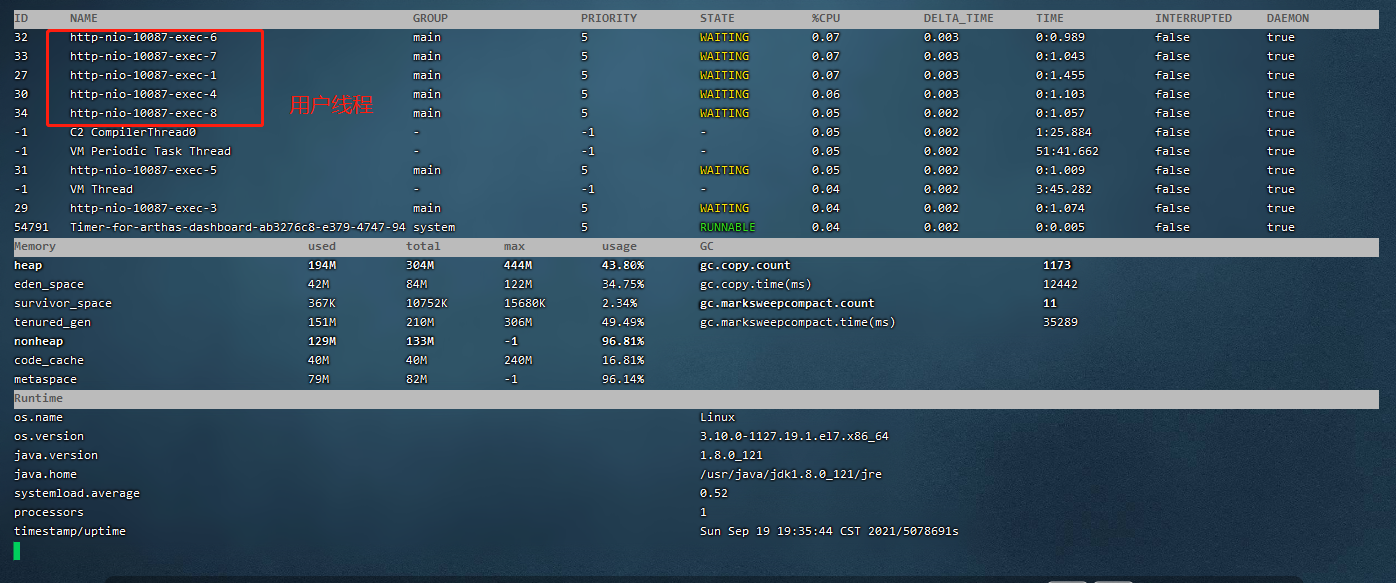Click the STATE column header to sort
Screen dimensions: 1396x583
point(716,17)
